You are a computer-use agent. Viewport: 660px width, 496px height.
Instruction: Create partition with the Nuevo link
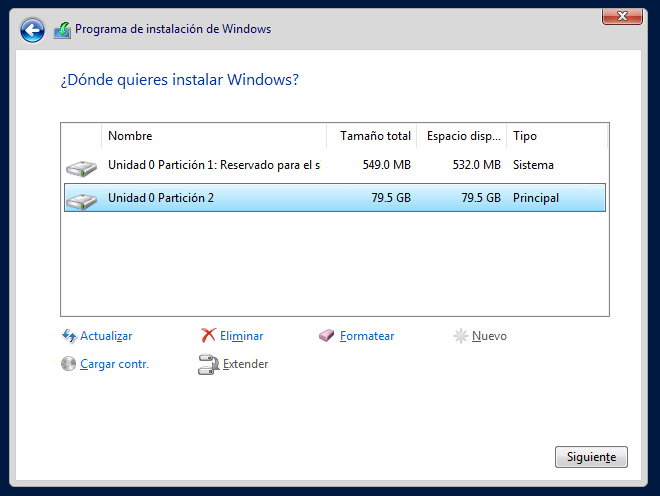point(489,336)
